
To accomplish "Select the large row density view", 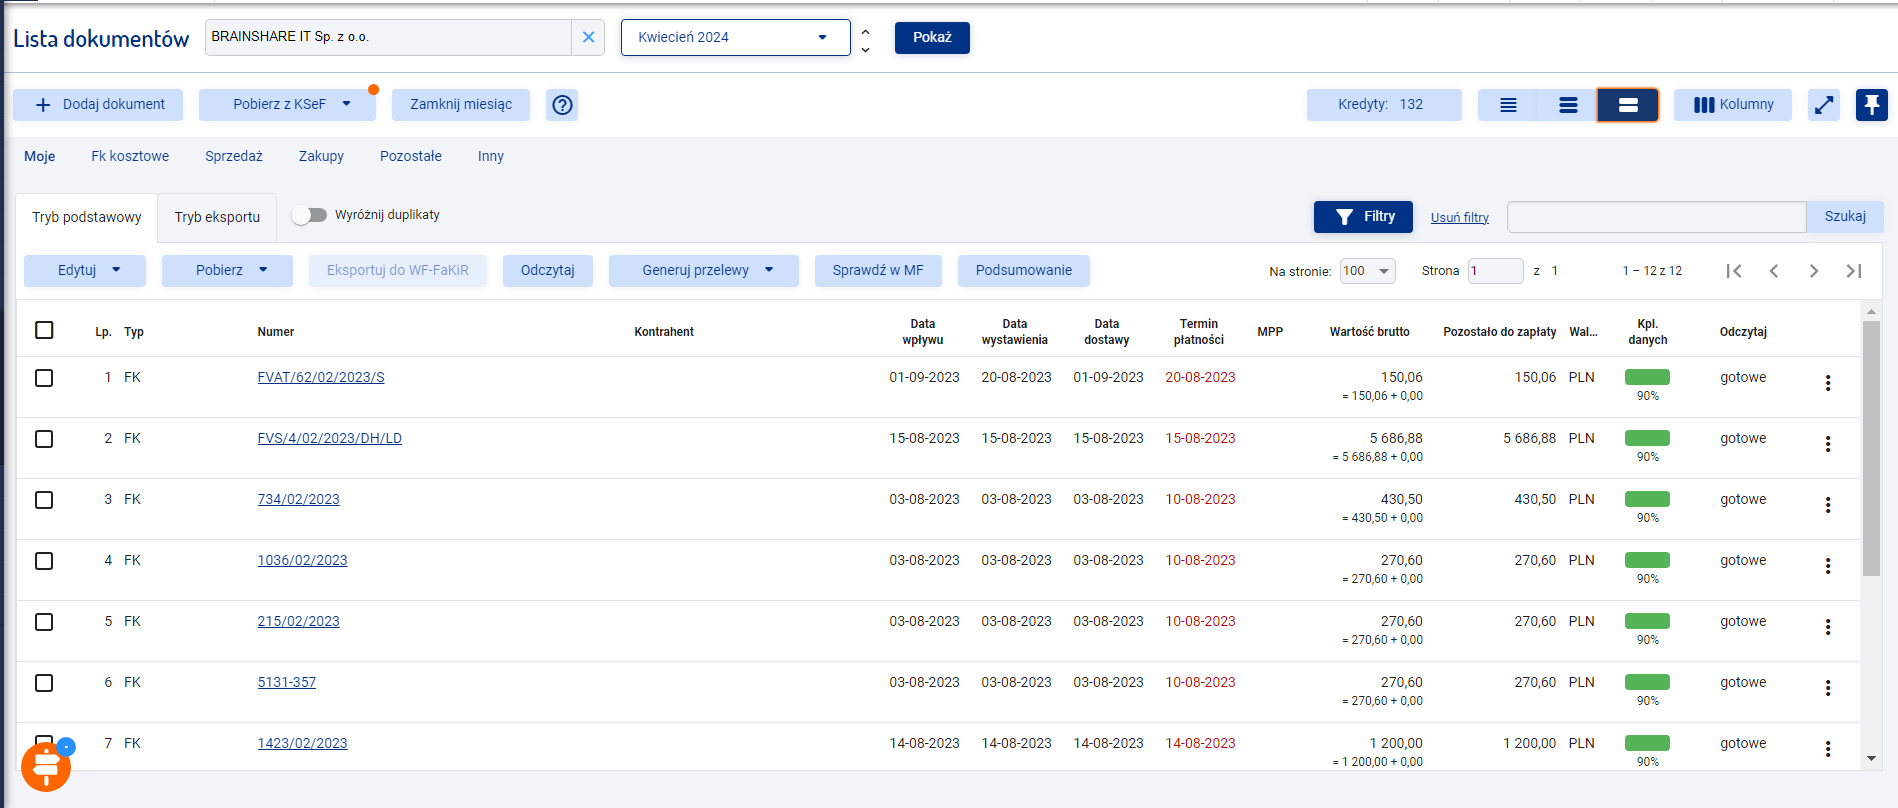I will [1628, 105].
